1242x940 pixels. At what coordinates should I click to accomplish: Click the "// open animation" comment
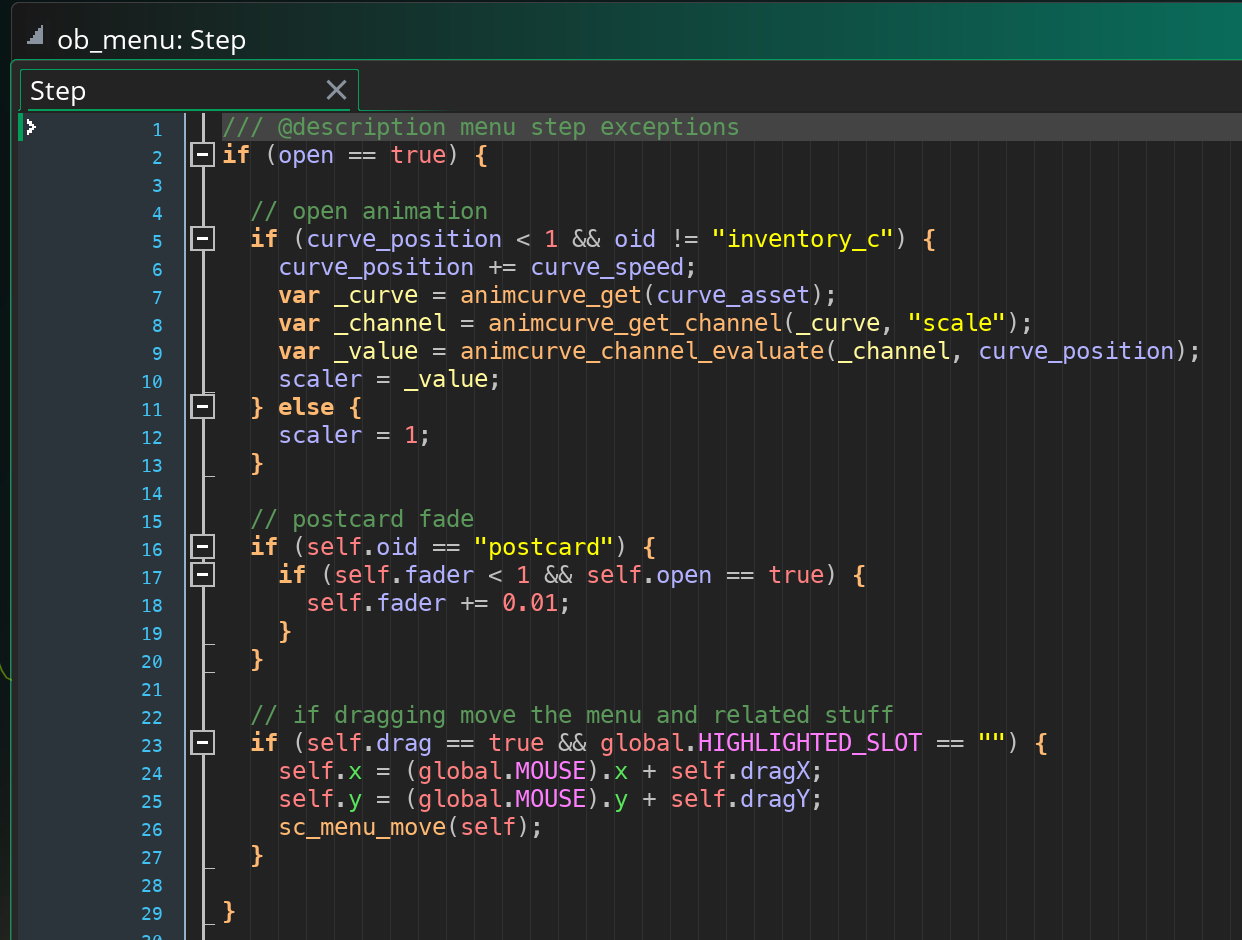coord(369,211)
